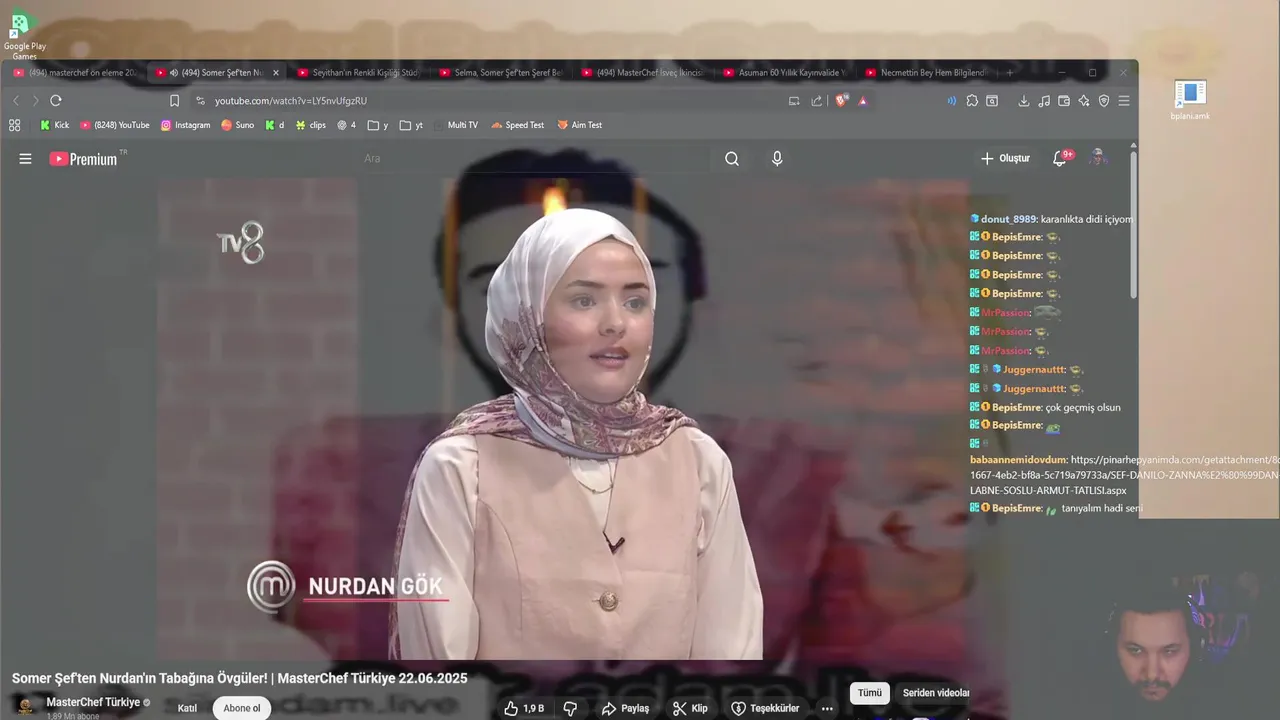Click the video player showing Nurdan Gök
Screen dimensions: 1280x720
pyautogui.click(x=563, y=420)
